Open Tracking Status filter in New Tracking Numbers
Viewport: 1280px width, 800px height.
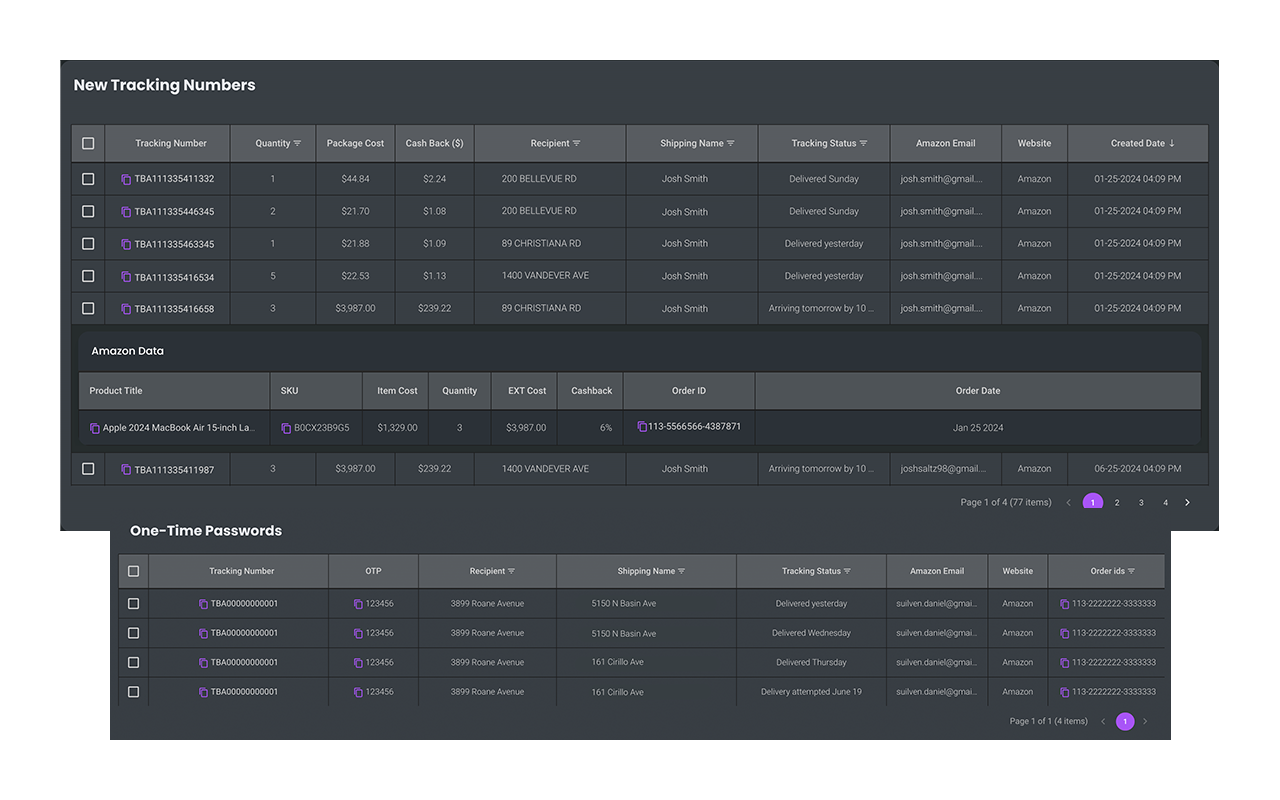pyautogui.click(x=864, y=144)
